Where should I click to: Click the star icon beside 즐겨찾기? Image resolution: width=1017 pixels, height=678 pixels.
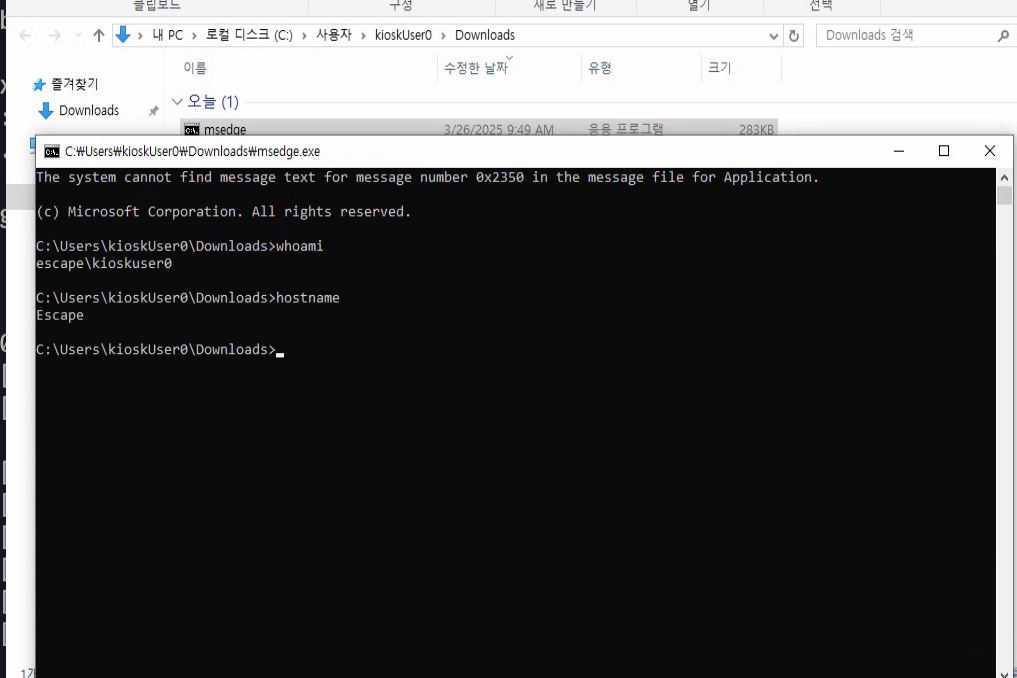click(39, 84)
